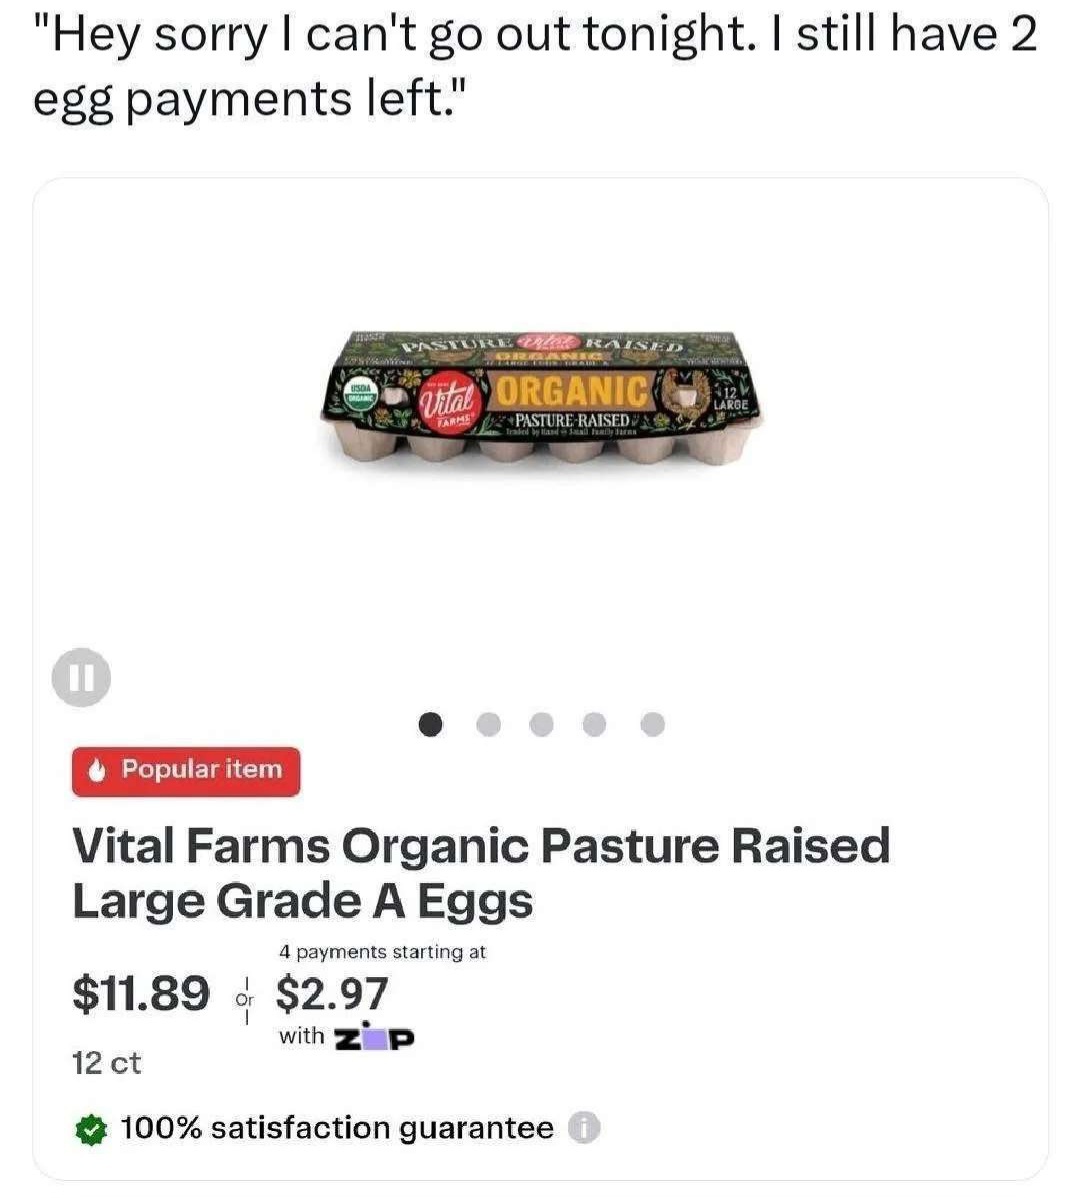The image size is (1080, 1198).
Task: Tap the 100% satisfaction guarantee text
Action: click(x=337, y=1129)
